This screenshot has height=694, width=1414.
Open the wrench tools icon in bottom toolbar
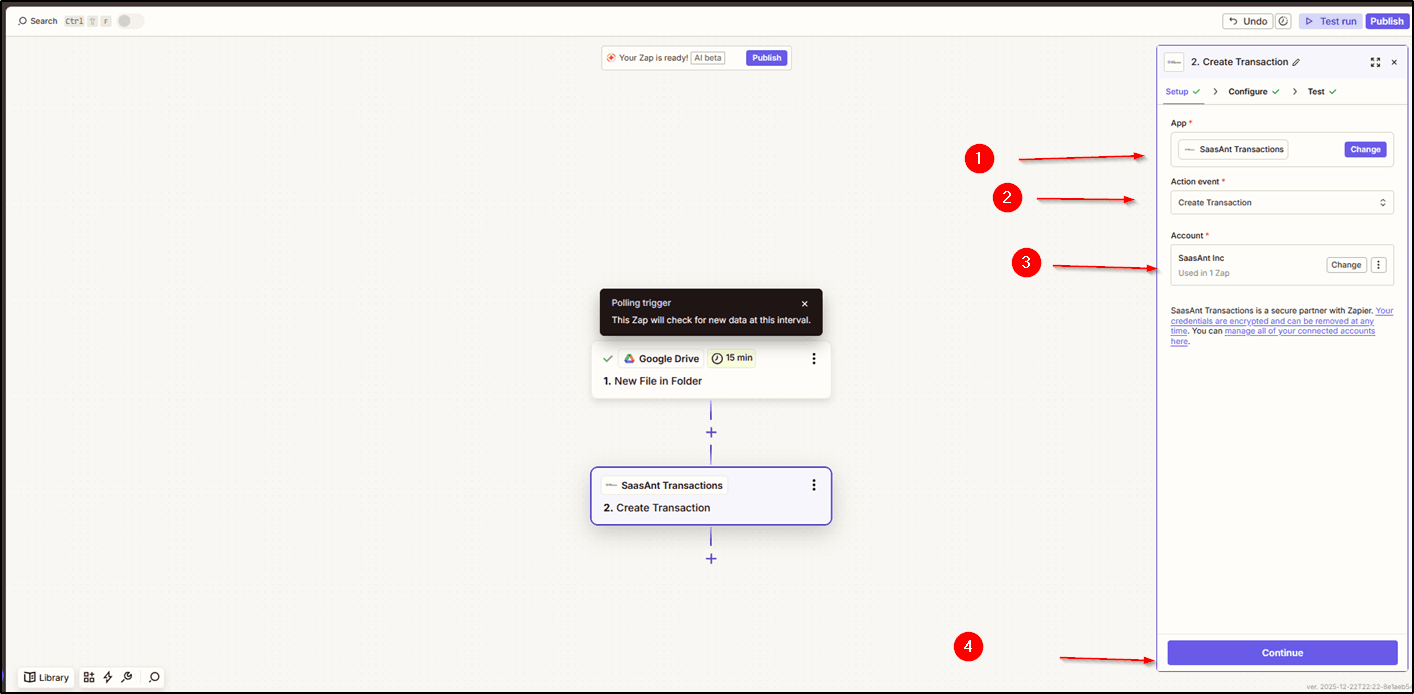(127, 677)
